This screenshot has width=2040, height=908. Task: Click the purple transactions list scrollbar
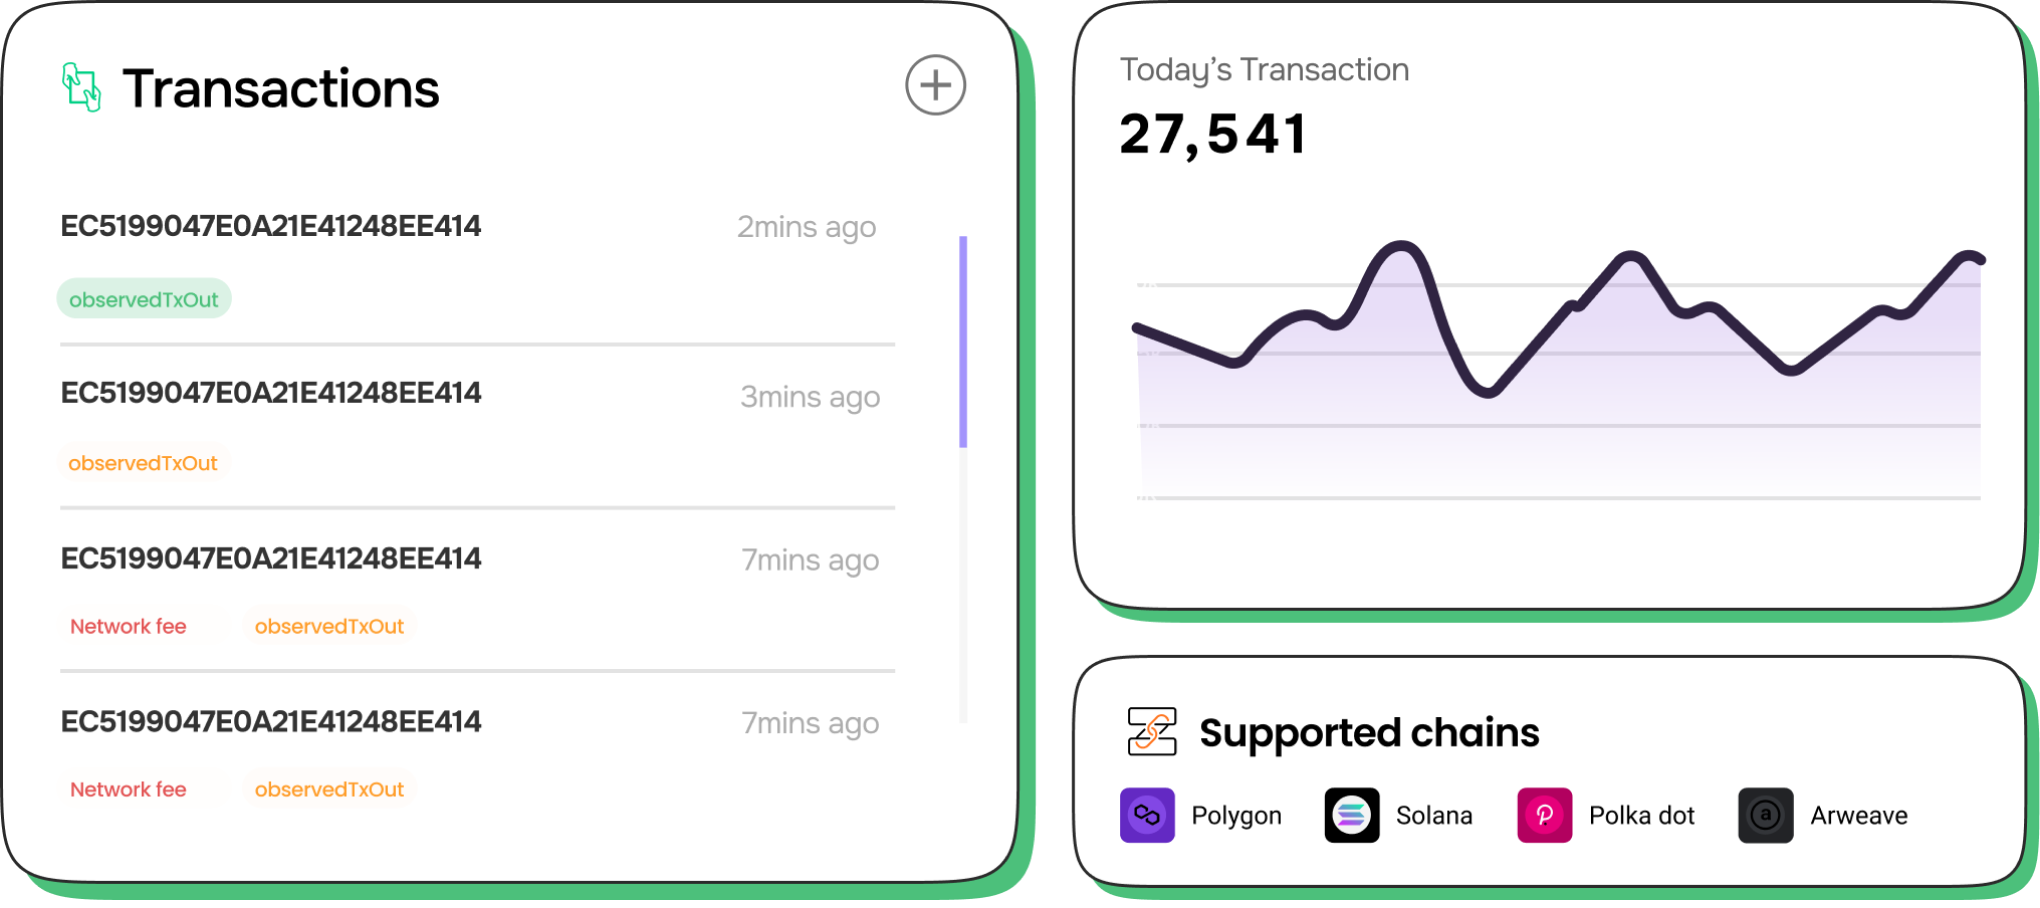click(x=963, y=341)
